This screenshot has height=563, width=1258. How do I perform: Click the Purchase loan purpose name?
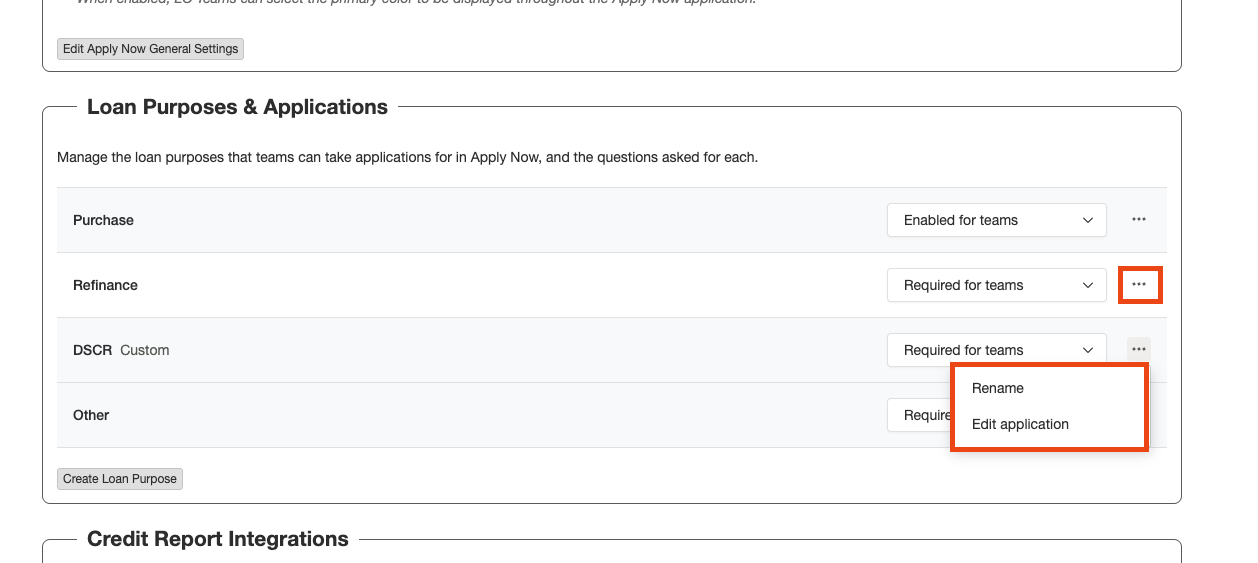click(103, 220)
